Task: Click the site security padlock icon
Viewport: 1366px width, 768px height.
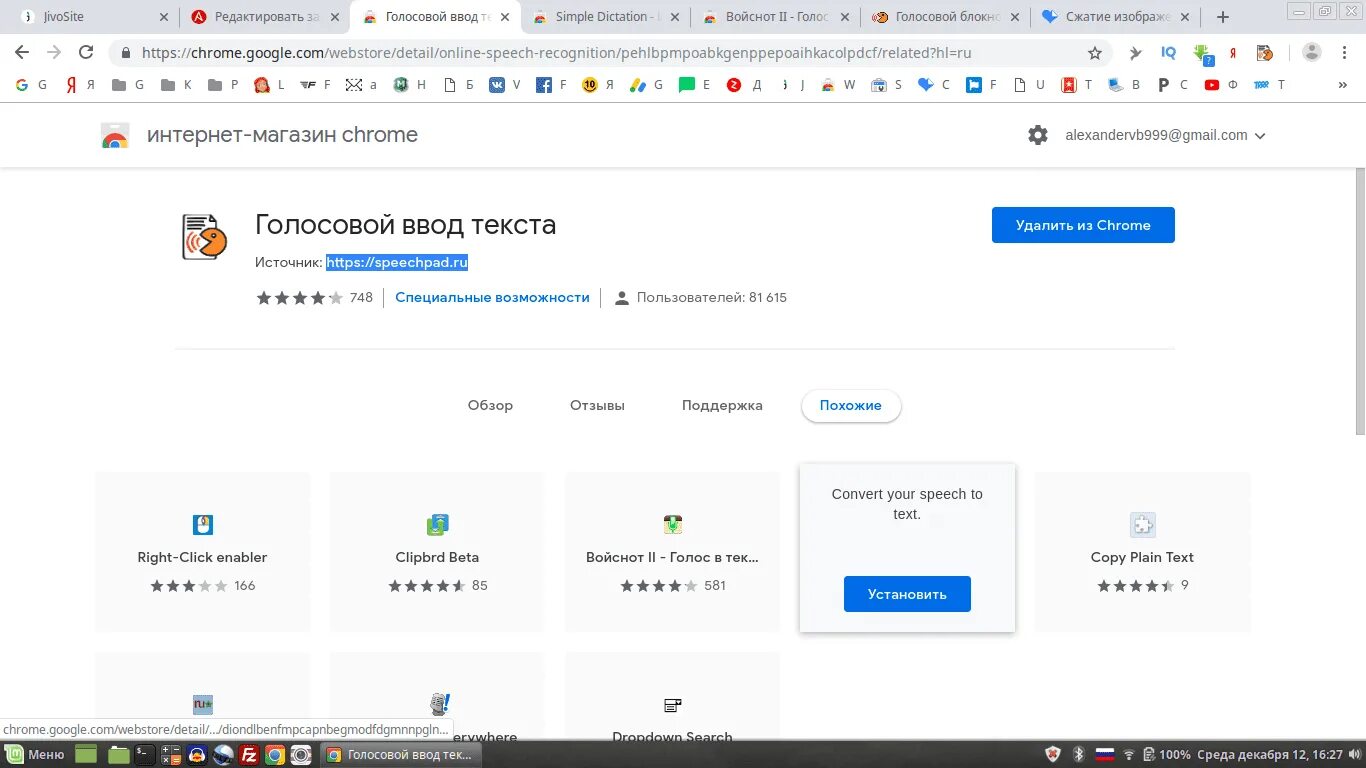Action: click(x=126, y=54)
